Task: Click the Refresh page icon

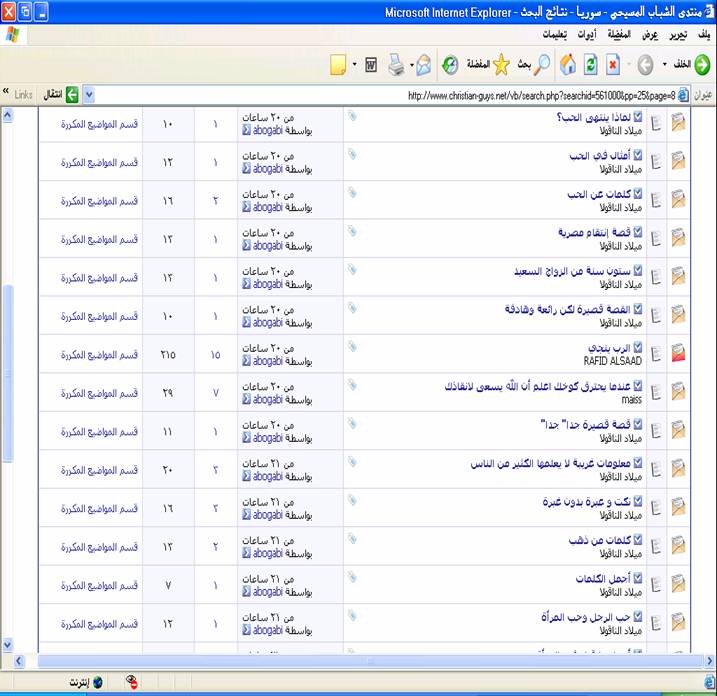Action: point(590,65)
